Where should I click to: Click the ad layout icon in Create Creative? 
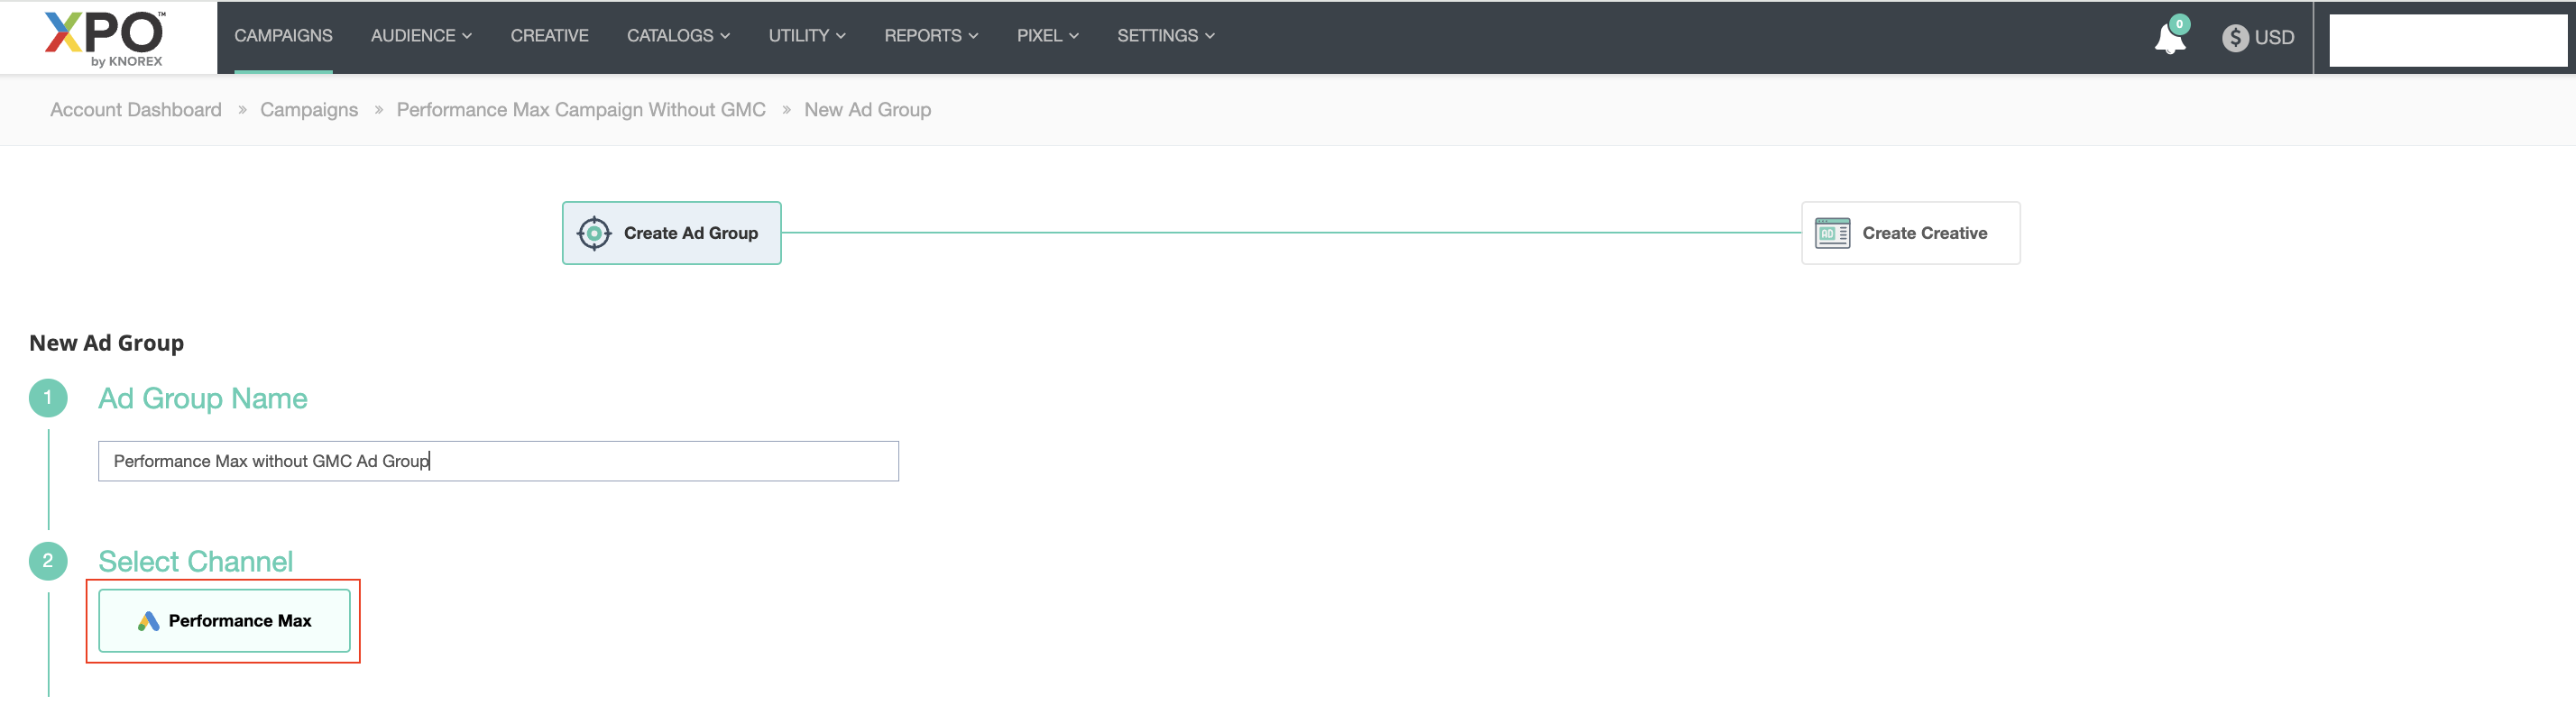(x=1831, y=233)
